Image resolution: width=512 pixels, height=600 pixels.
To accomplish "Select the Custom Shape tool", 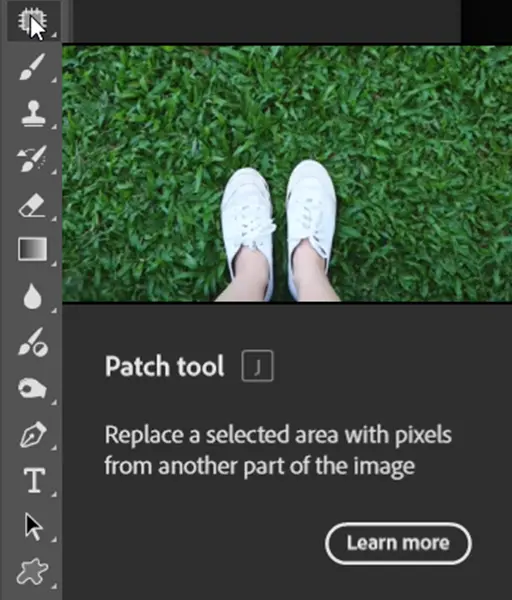I will coord(33,571).
